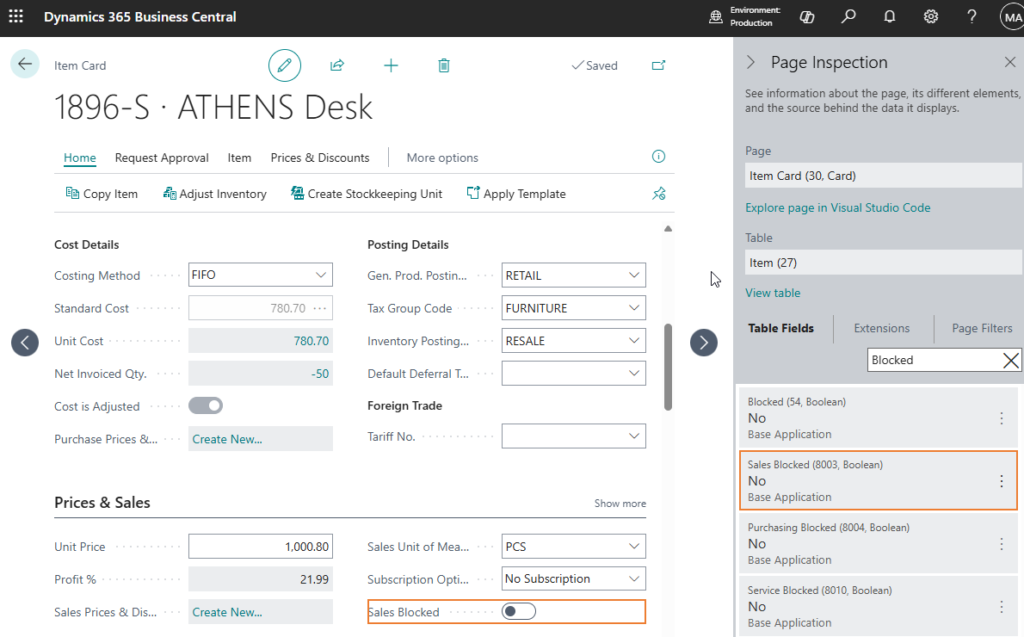The height and width of the screenshot is (637, 1024).
Task: Open the notifications bell
Action: coord(890,17)
